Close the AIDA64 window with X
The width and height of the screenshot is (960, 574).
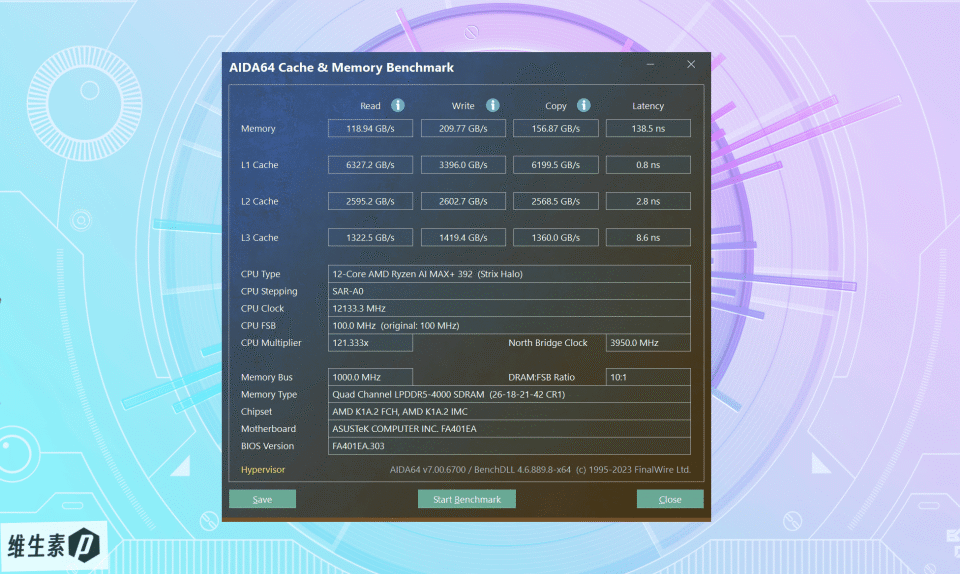coord(691,64)
